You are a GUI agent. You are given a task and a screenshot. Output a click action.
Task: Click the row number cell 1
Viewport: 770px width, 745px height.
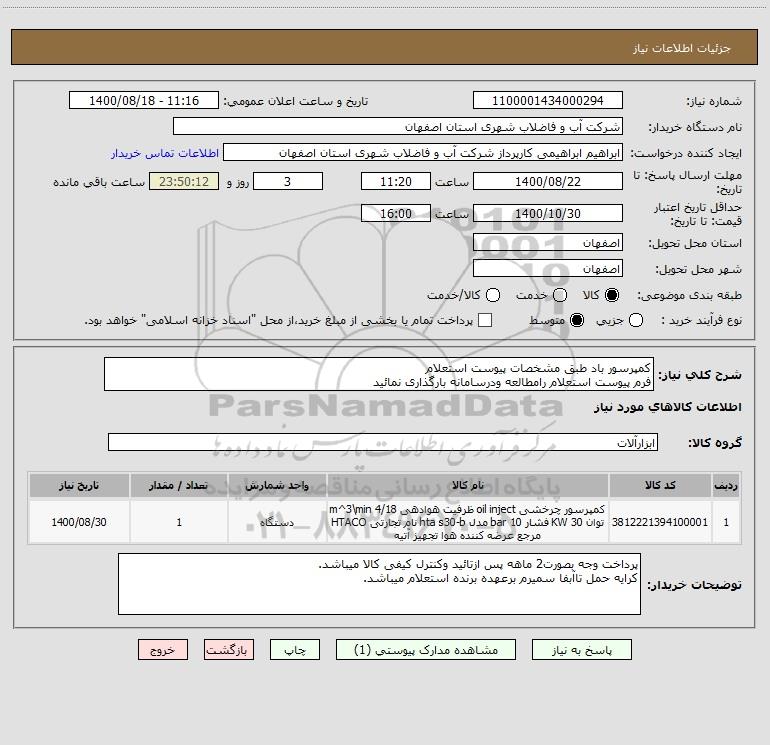(726, 522)
